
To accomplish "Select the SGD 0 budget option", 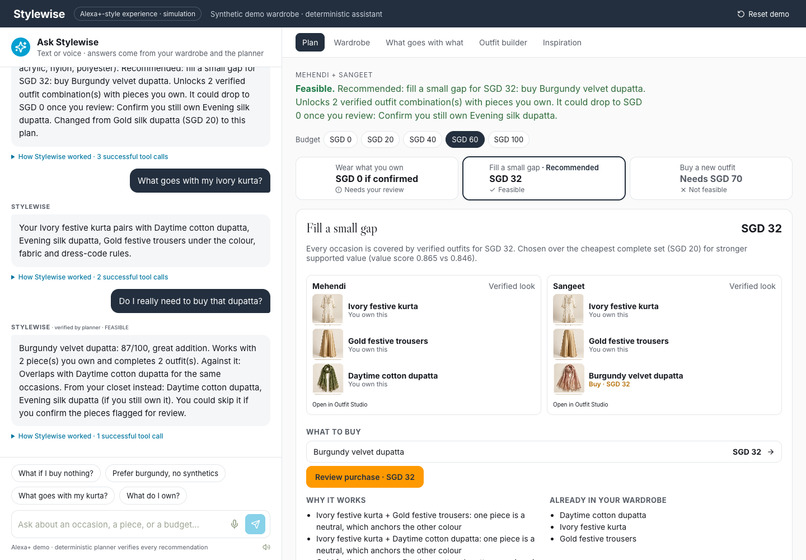I will tap(340, 139).
